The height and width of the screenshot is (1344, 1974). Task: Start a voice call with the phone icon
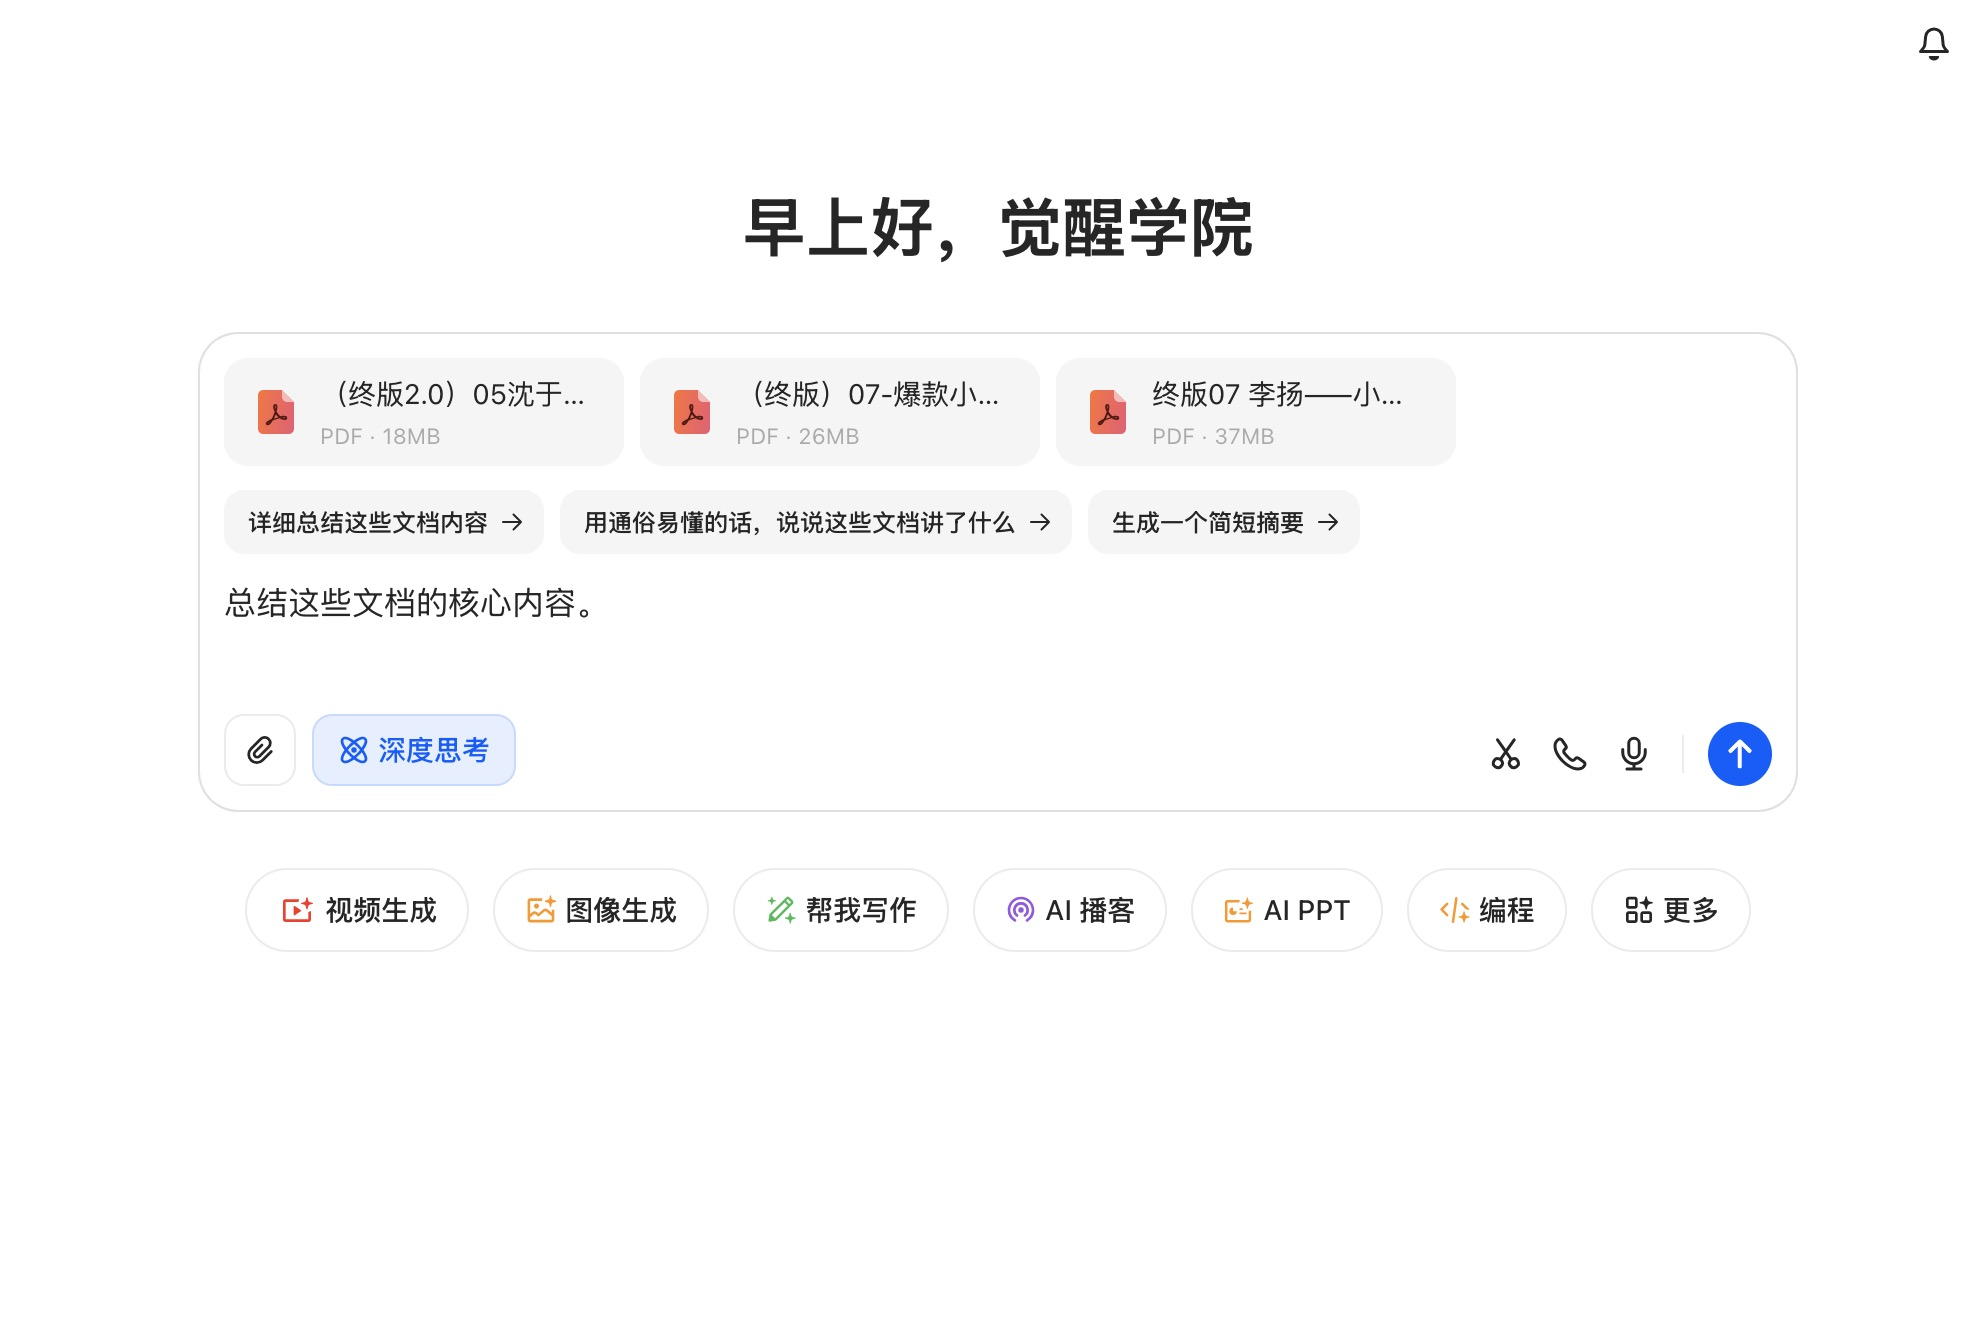click(1569, 756)
